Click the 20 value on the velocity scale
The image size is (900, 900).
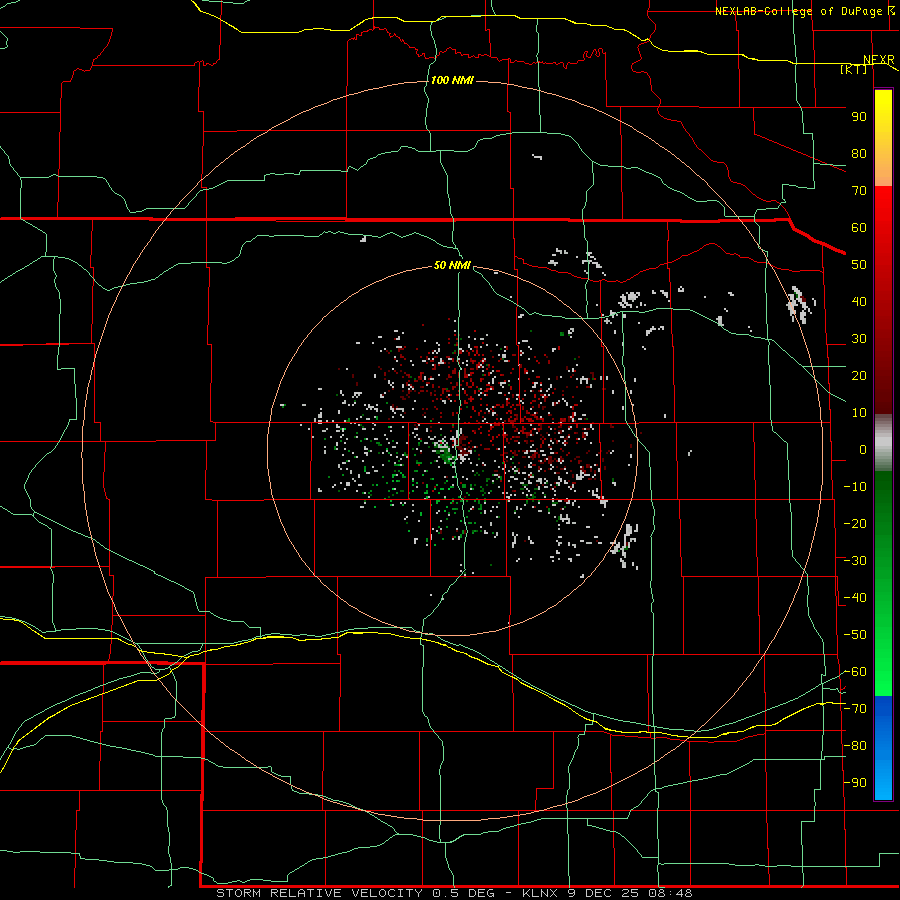click(859, 376)
